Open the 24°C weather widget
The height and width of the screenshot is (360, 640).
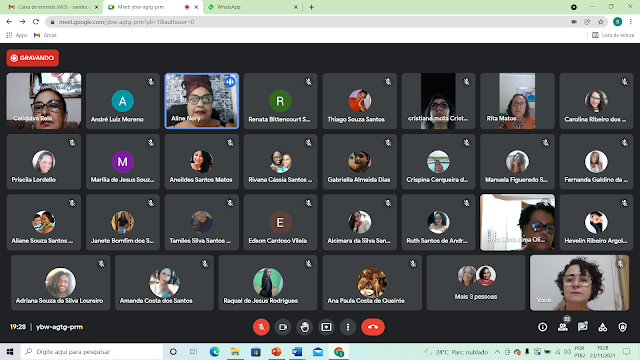pyautogui.click(x=456, y=351)
